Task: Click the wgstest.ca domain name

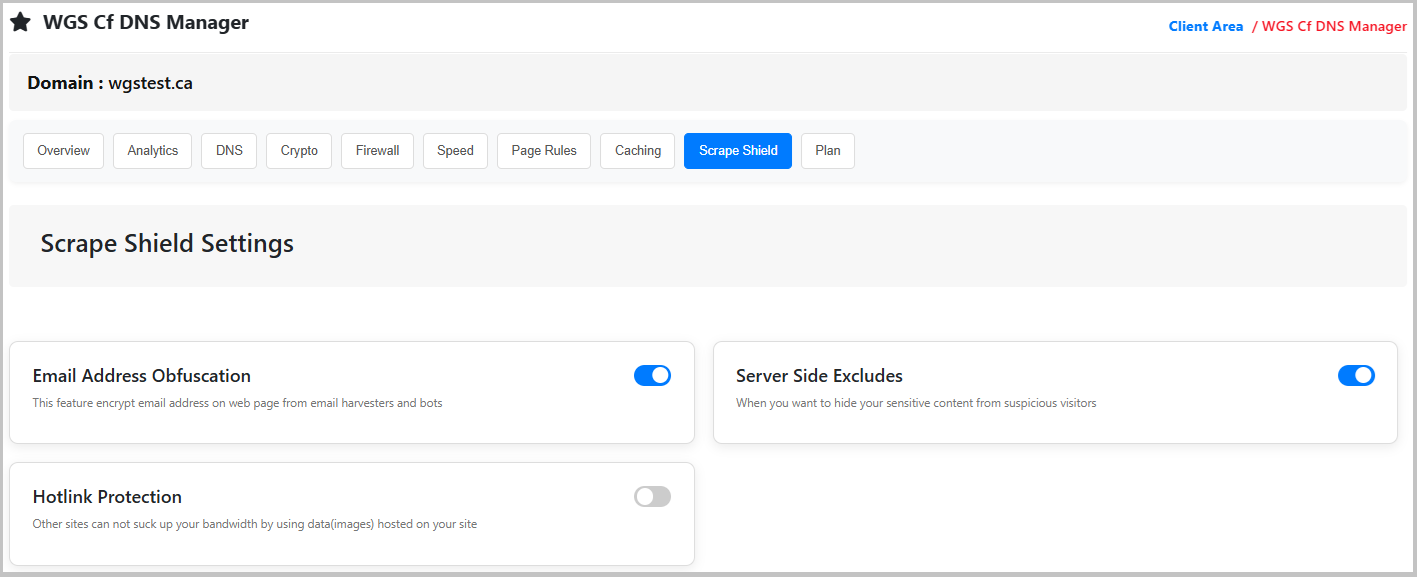Action: (x=151, y=83)
